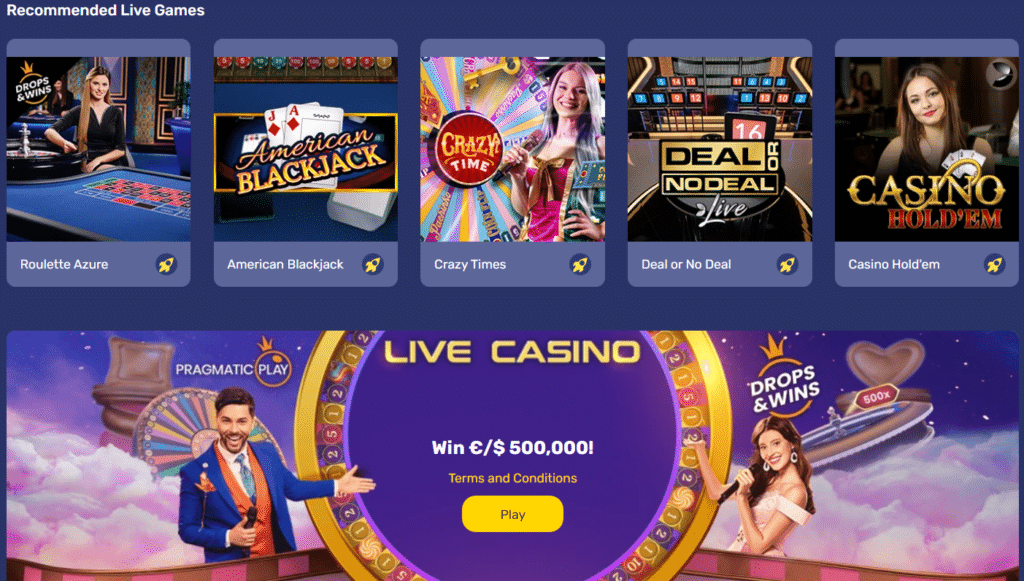Image resolution: width=1024 pixels, height=581 pixels.
Task: Select the Casino Hold'em game thumbnail
Action: click(927, 149)
